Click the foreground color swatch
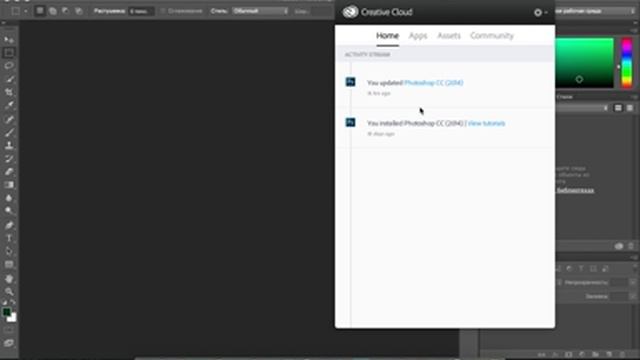 click(x=7, y=312)
